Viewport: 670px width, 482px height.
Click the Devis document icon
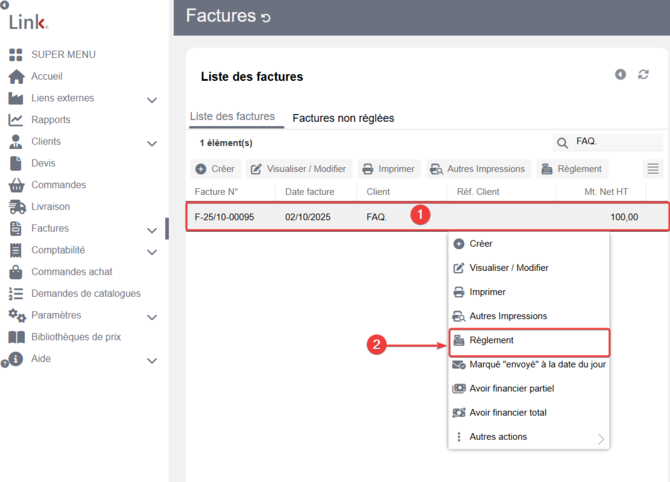coord(16,163)
